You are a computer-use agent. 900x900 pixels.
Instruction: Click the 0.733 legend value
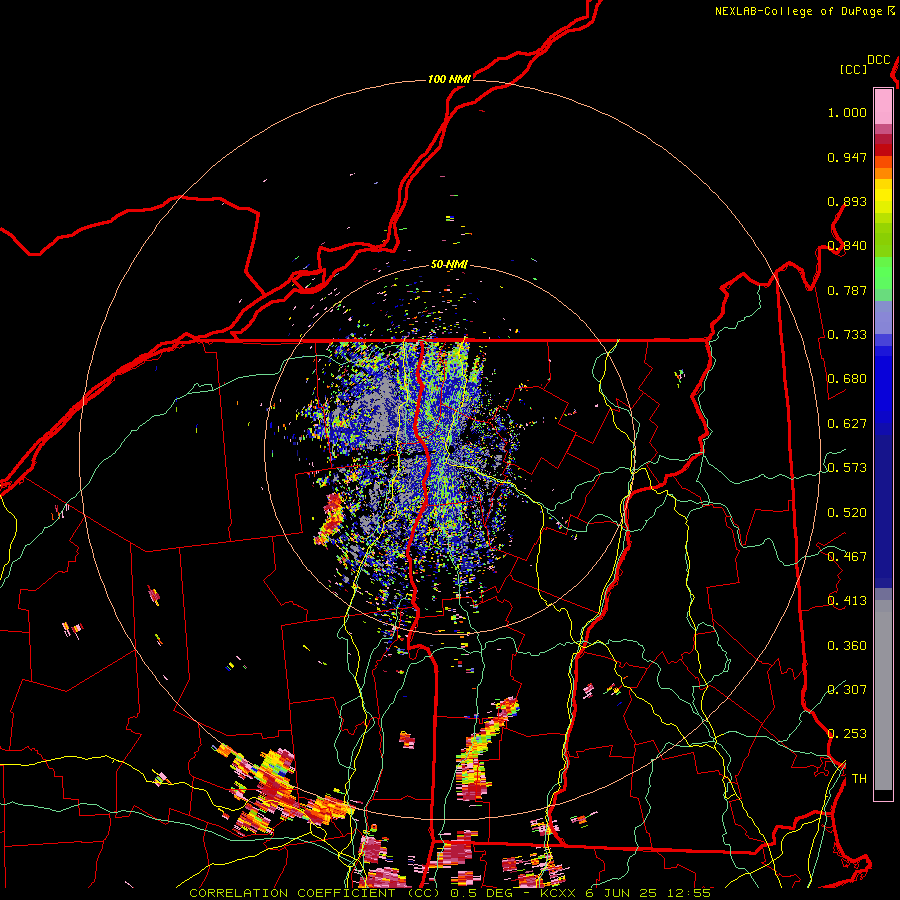tap(847, 335)
